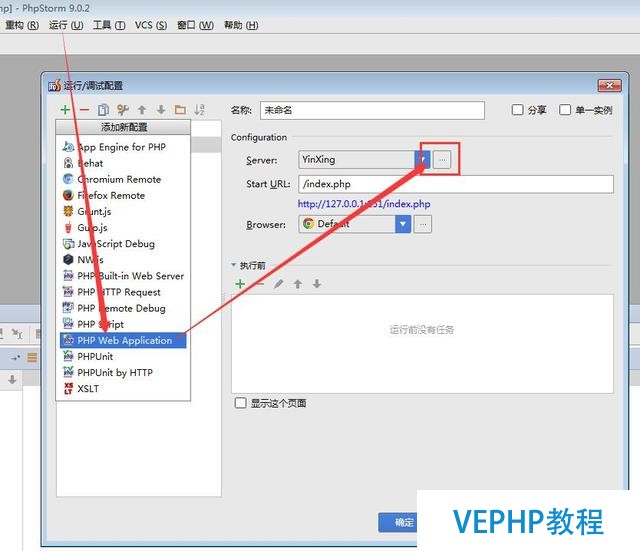The height and width of the screenshot is (551, 640).
Task: Open browser settings ellipsis button
Action: pyautogui.click(x=423, y=224)
